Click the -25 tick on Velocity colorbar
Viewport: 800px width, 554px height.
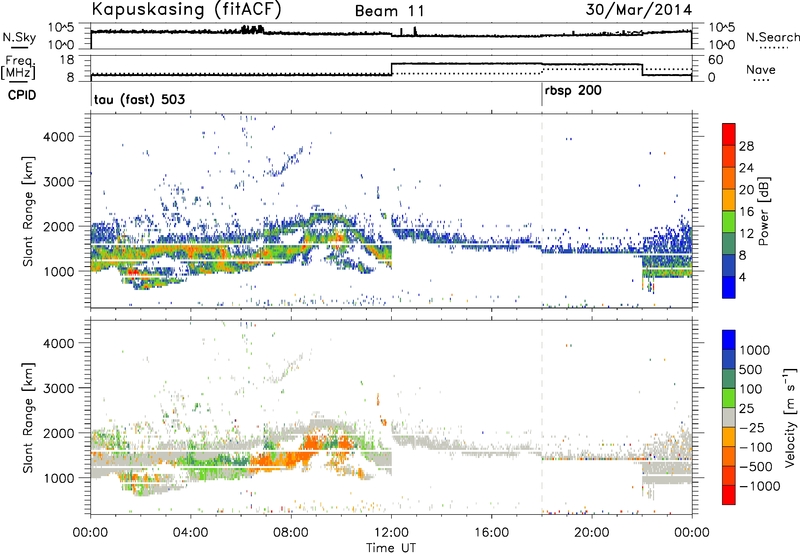click(750, 427)
